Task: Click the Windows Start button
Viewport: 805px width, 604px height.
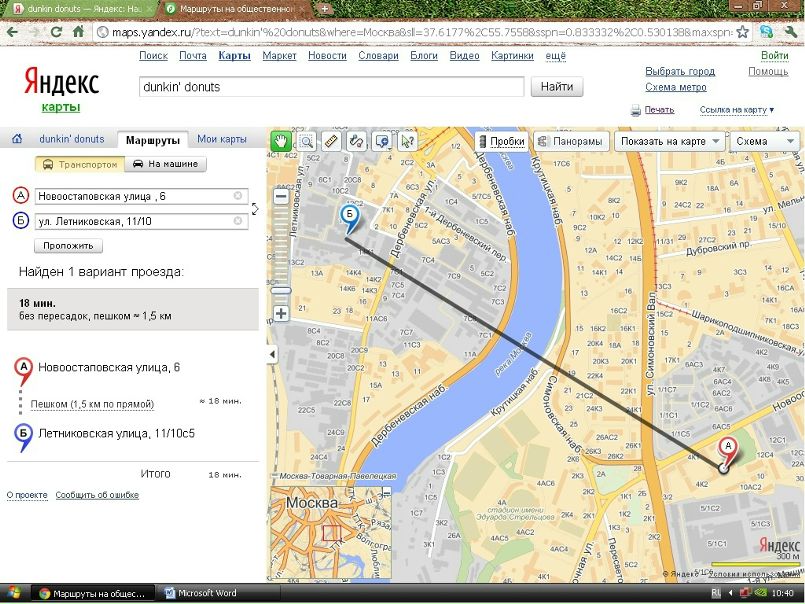Action: [13, 593]
